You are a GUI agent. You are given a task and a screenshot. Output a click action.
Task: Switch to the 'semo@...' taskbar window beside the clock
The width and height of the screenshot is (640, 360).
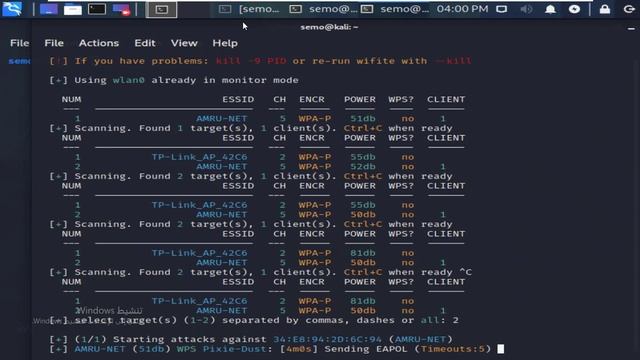[395, 9]
